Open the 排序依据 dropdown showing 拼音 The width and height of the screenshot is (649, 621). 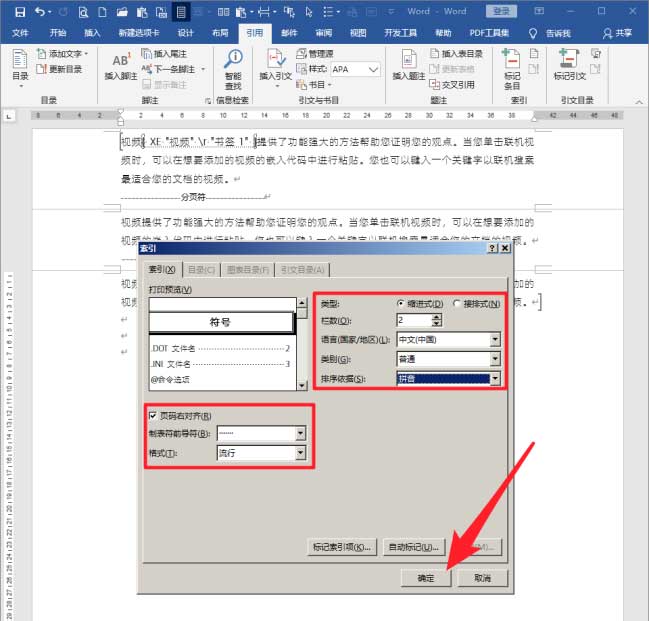coord(494,379)
